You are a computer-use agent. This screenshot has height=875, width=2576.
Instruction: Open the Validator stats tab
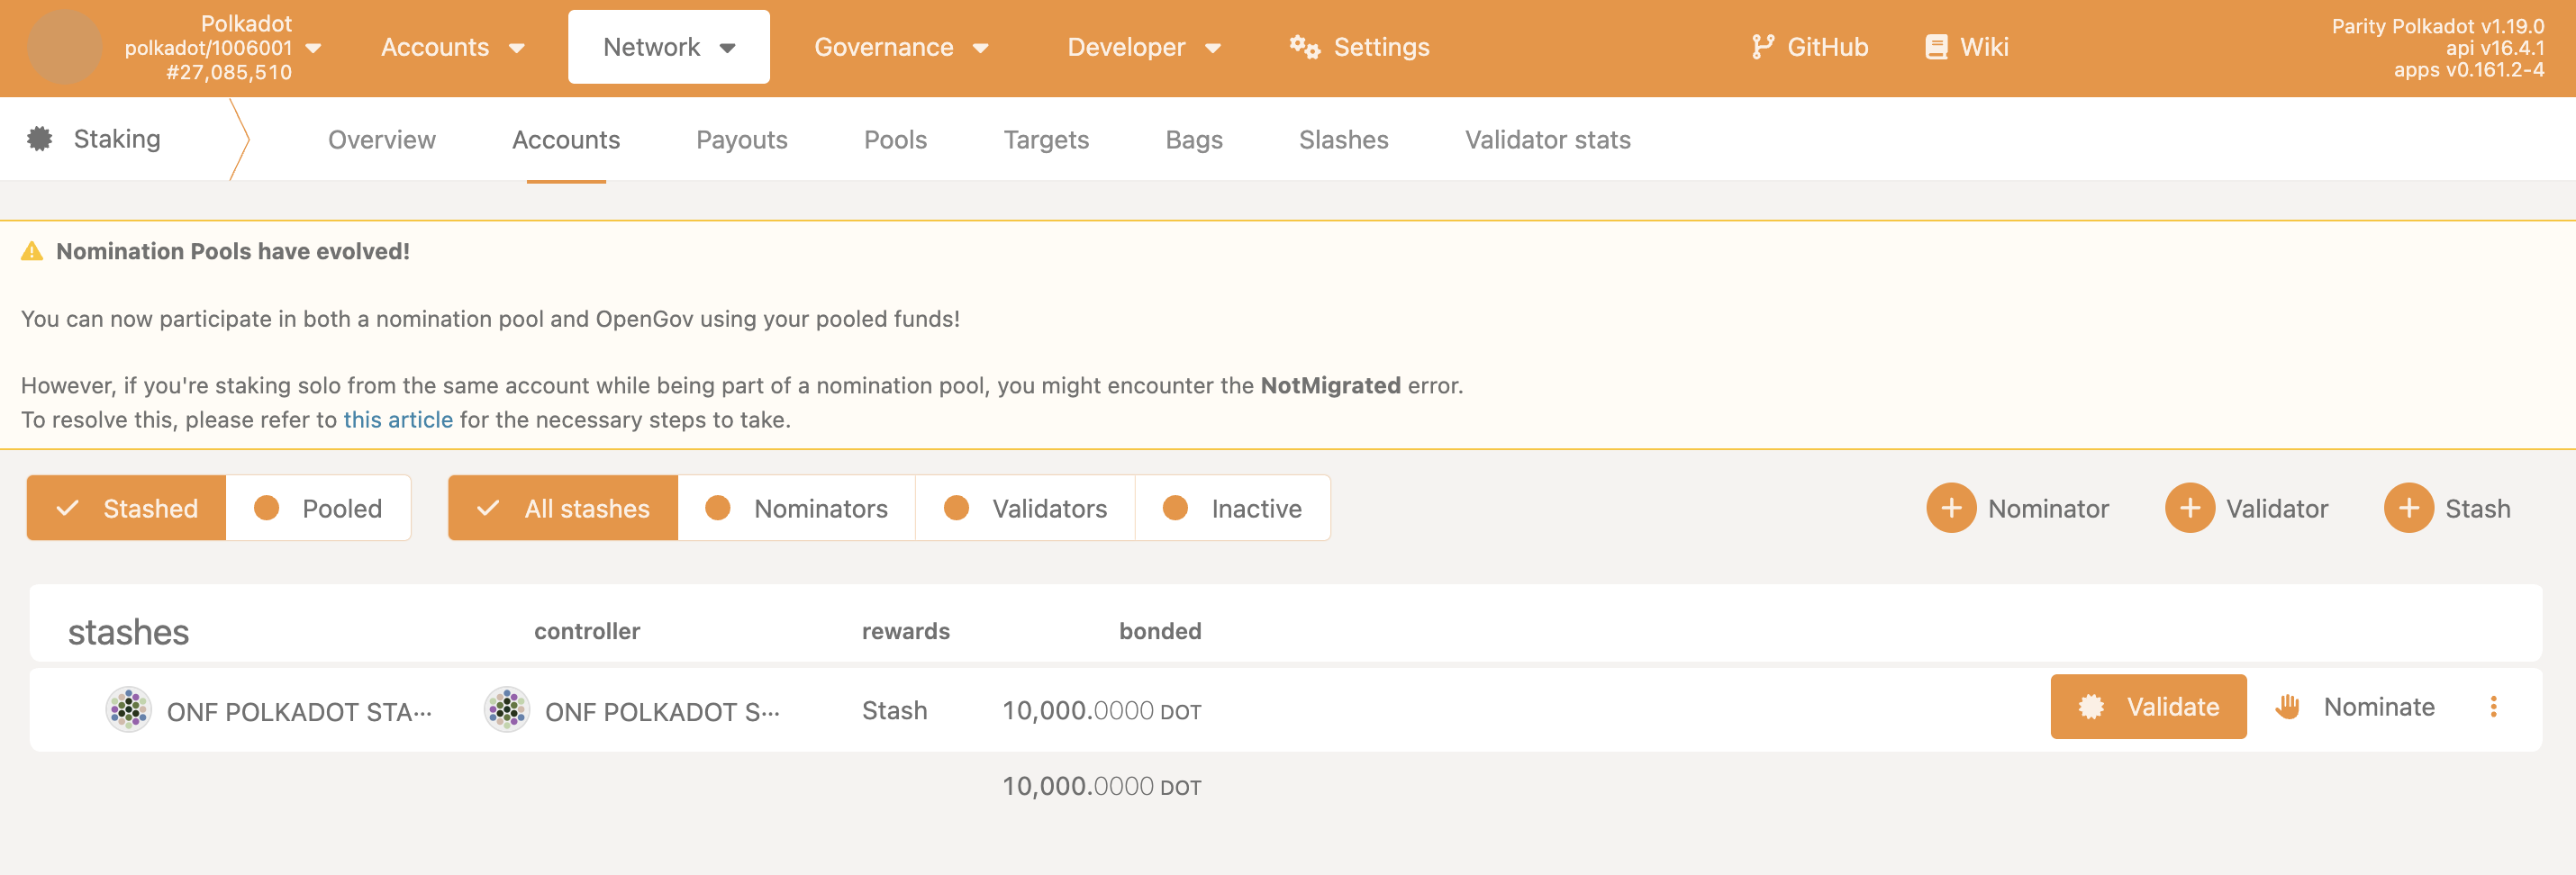click(x=1546, y=139)
